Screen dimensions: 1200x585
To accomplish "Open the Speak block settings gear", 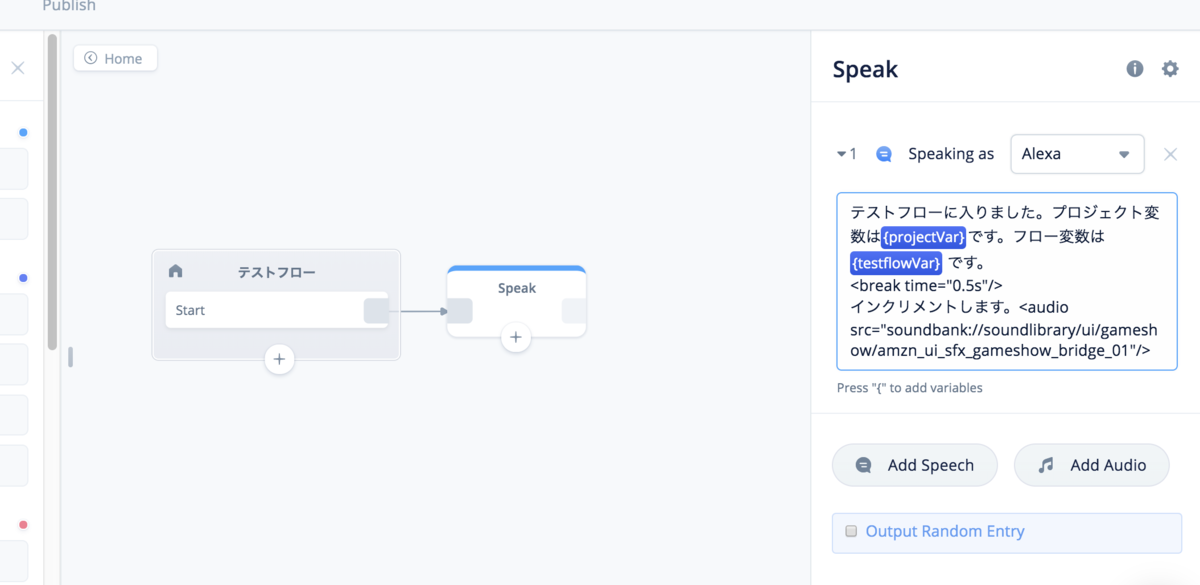I will [1170, 69].
